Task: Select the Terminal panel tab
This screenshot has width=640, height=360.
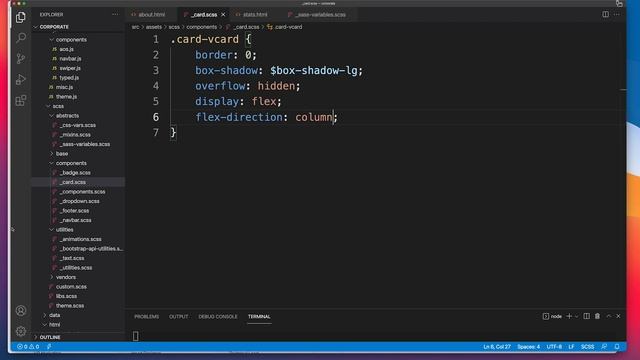Action: click(259, 317)
